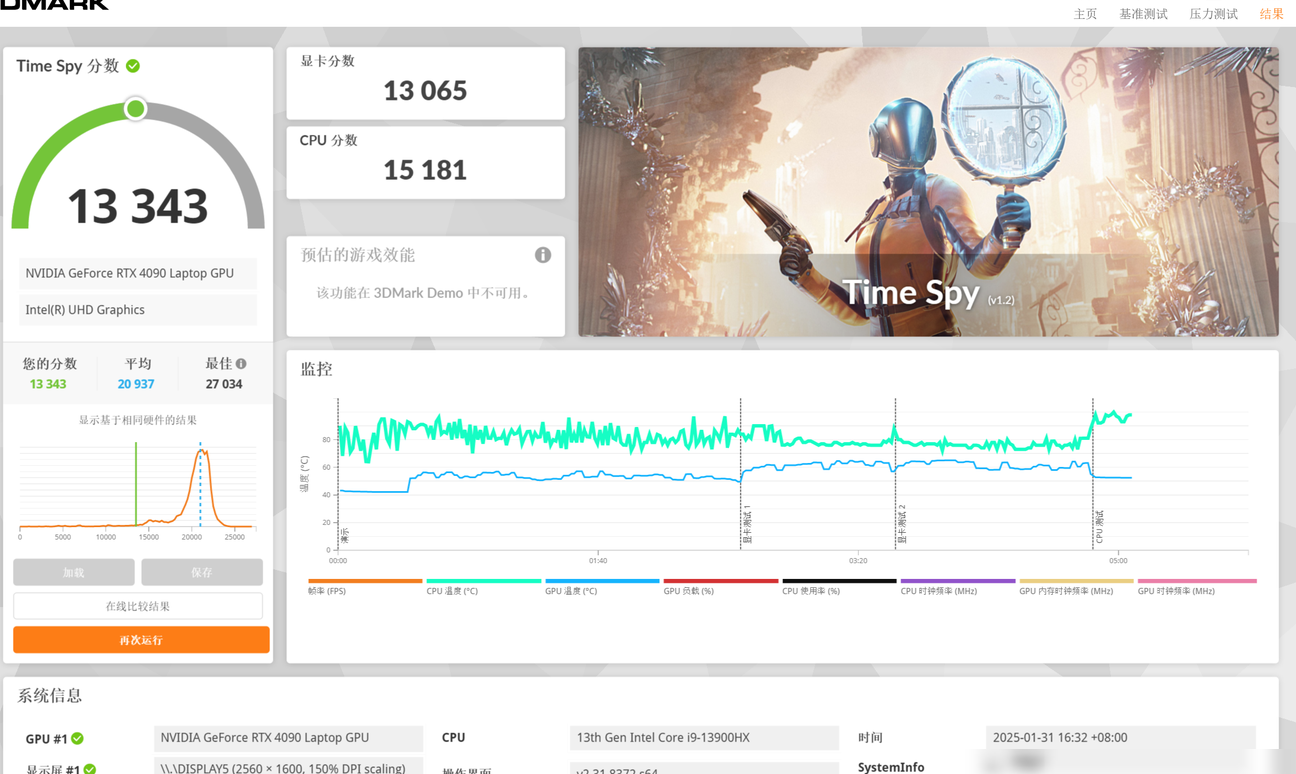Screen dimensions: 1296x774
Task: Toggle GPU 内存时钟频率 (MHz) legend series
Action: [x=1076, y=587]
